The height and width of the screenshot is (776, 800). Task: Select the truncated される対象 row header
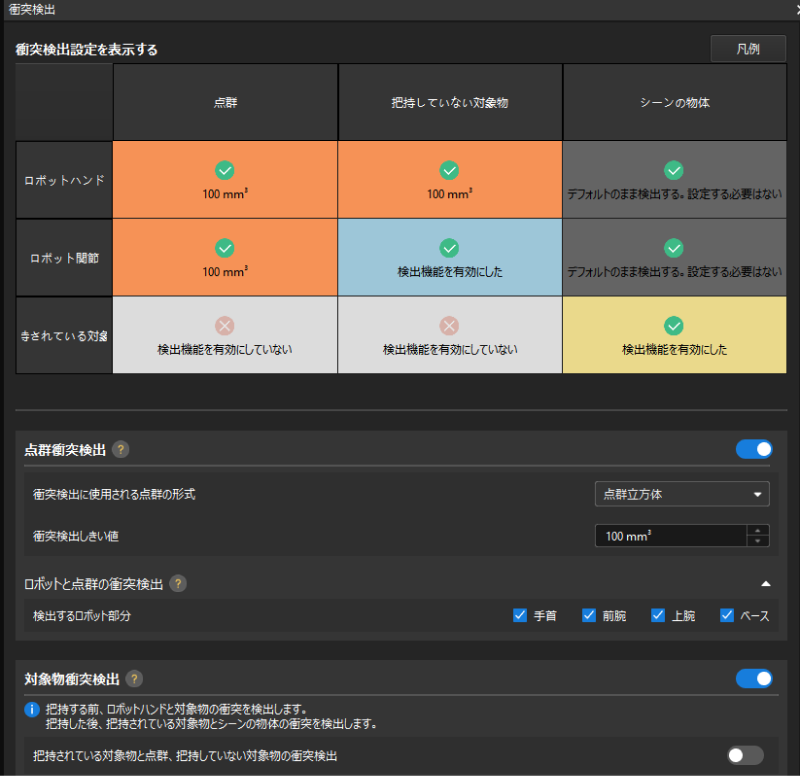pos(64,336)
